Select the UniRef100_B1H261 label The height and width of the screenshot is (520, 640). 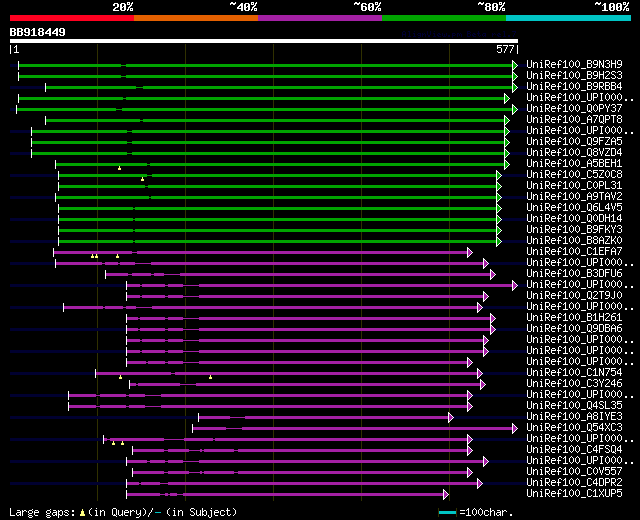point(574,318)
